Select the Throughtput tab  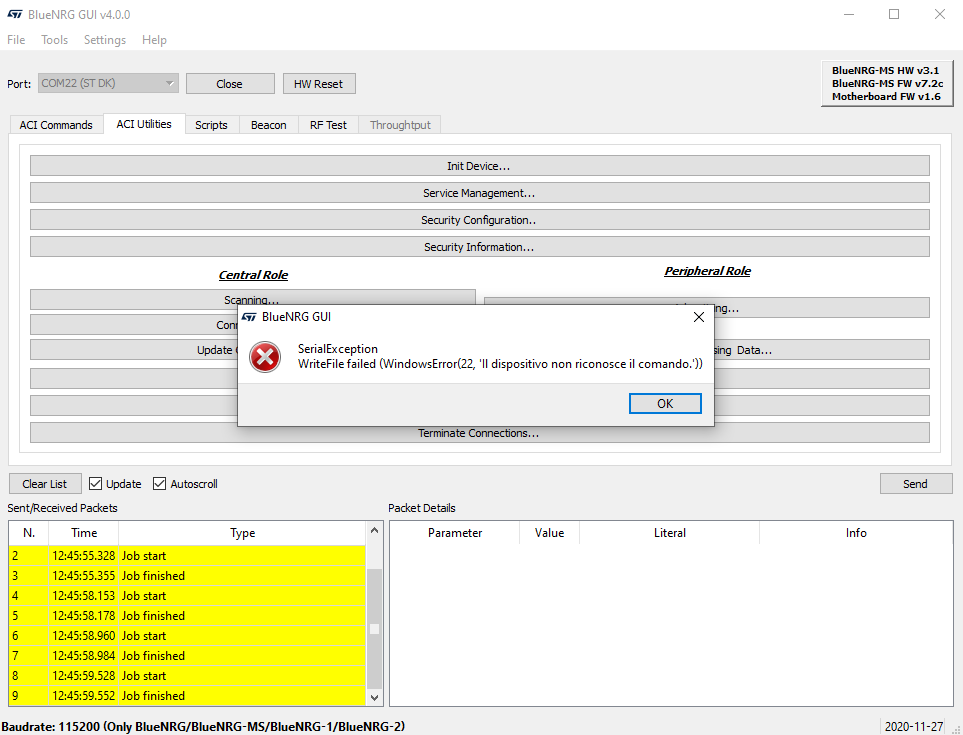[x=400, y=125]
